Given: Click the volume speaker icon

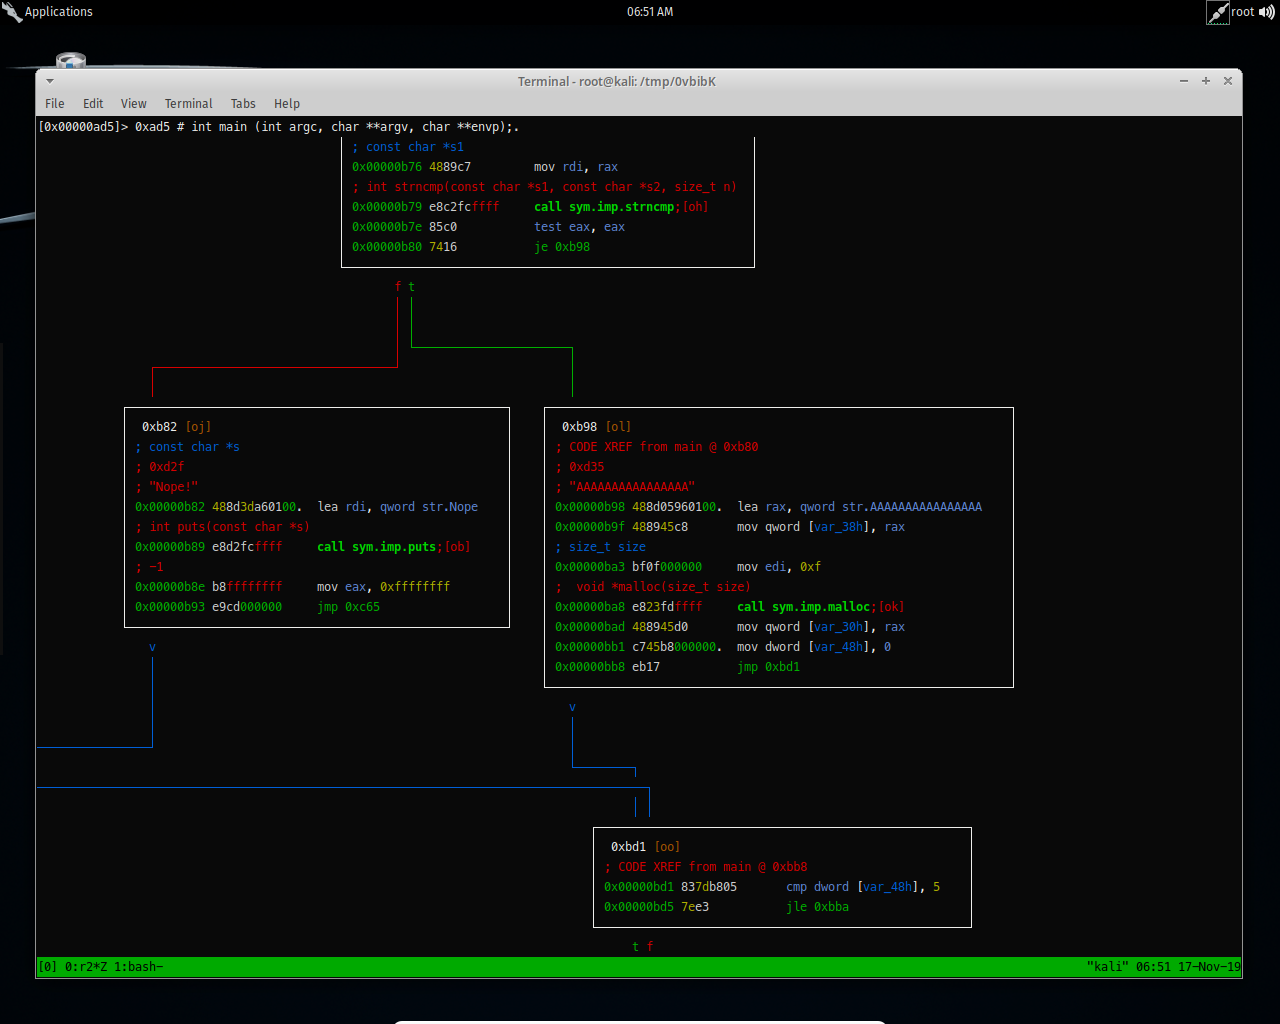Looking at the screenshot, I should click(x=1266, y=12).
